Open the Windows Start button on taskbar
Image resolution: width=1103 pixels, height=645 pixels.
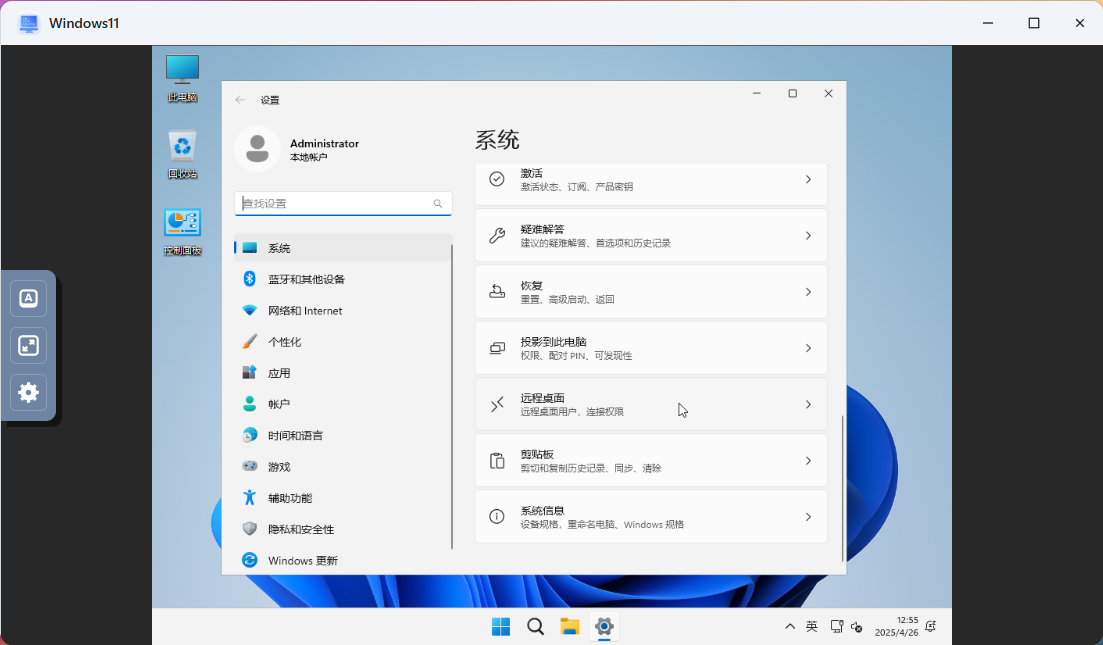pos(501,626)
